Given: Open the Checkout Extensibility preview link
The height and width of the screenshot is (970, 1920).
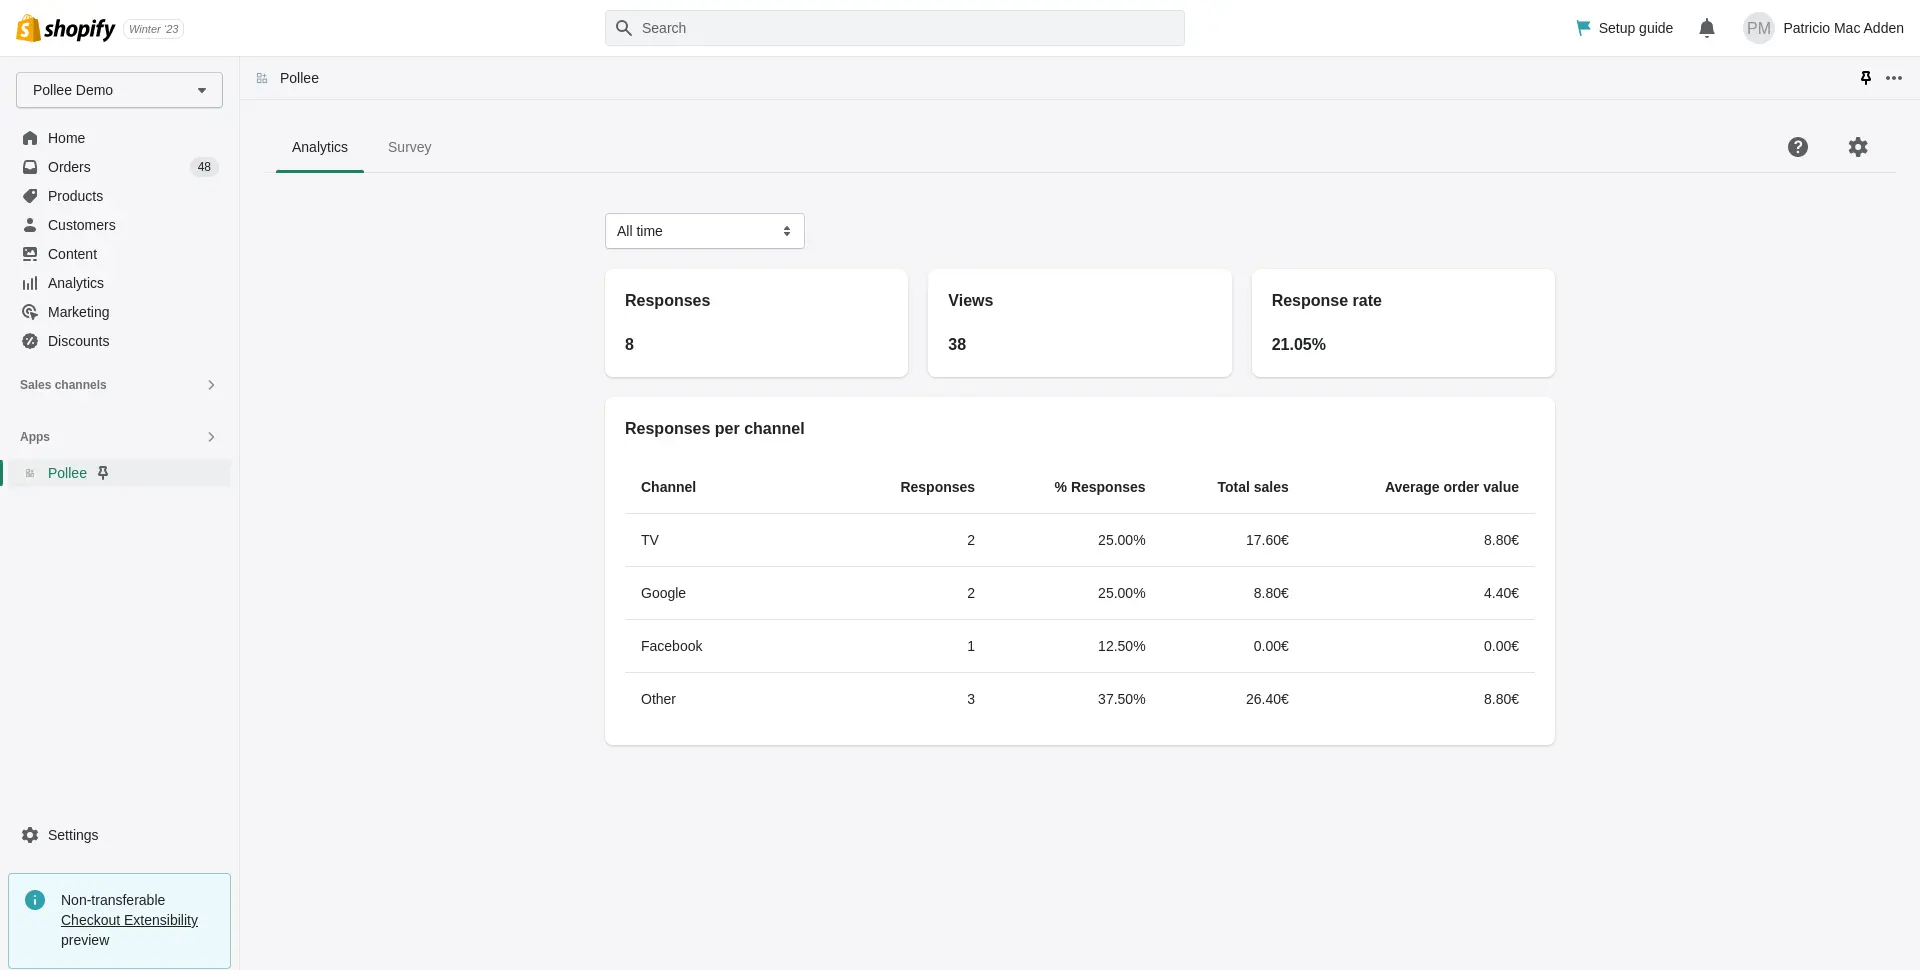Looking at the screenshot, I should [129, 920].
